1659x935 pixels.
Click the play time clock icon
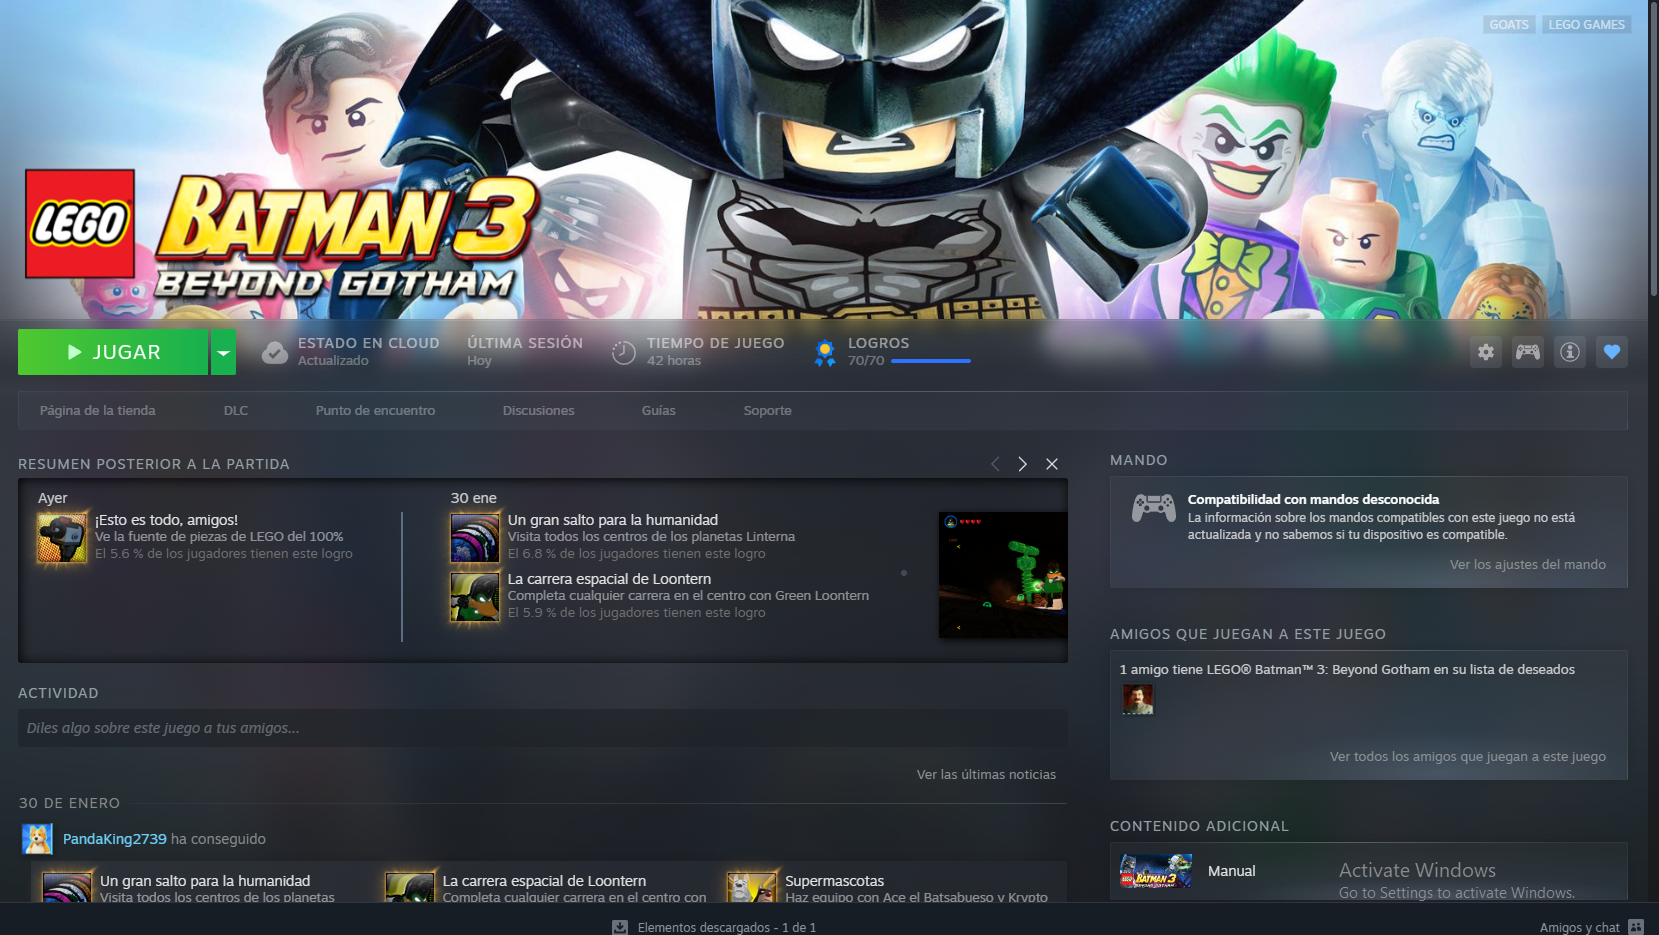coord(624,352)
